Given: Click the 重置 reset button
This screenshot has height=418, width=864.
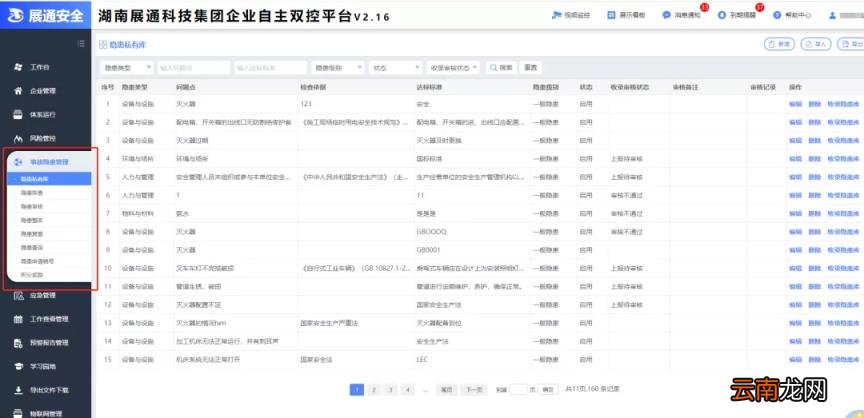Looking at the screenshot, I should tap(531, 68).
